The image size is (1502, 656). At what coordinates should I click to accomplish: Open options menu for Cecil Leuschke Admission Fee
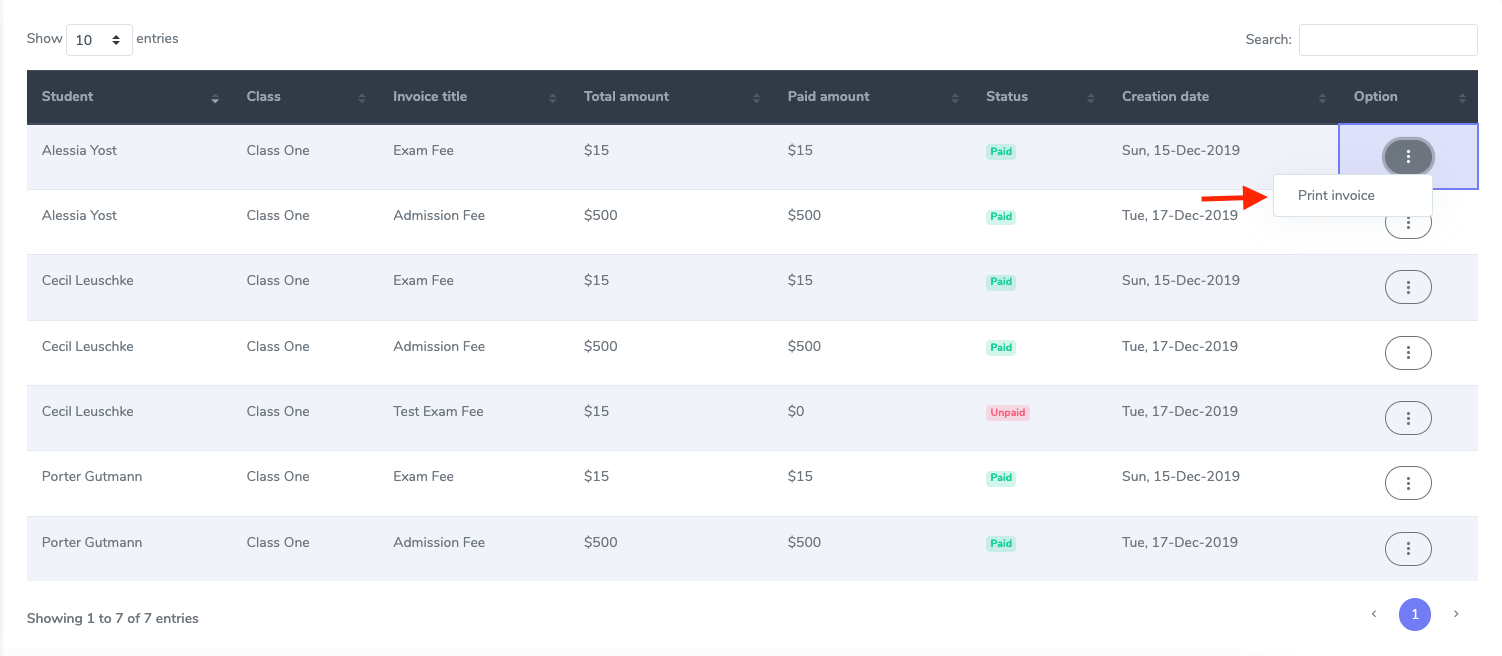click(1408, 353)
